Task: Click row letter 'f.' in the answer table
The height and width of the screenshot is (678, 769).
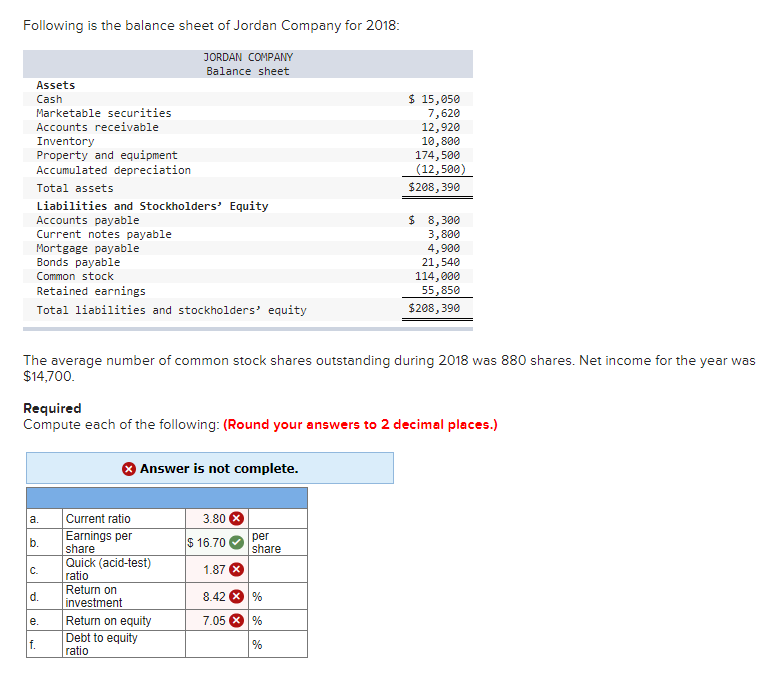Action: [33, 644]
